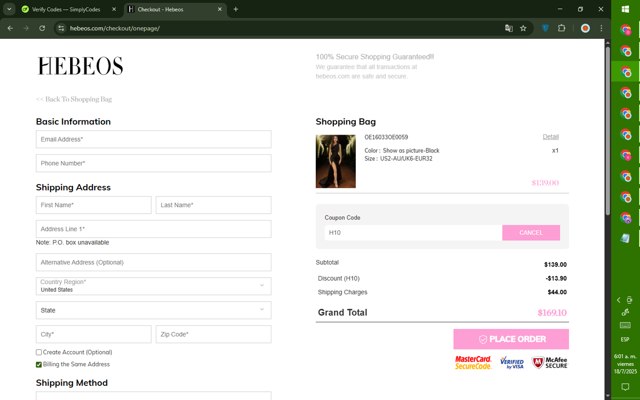Image resolution: width=640 pixels, height=400 pixels.
Task: Open the translate page icon
Action: [509, 28]
